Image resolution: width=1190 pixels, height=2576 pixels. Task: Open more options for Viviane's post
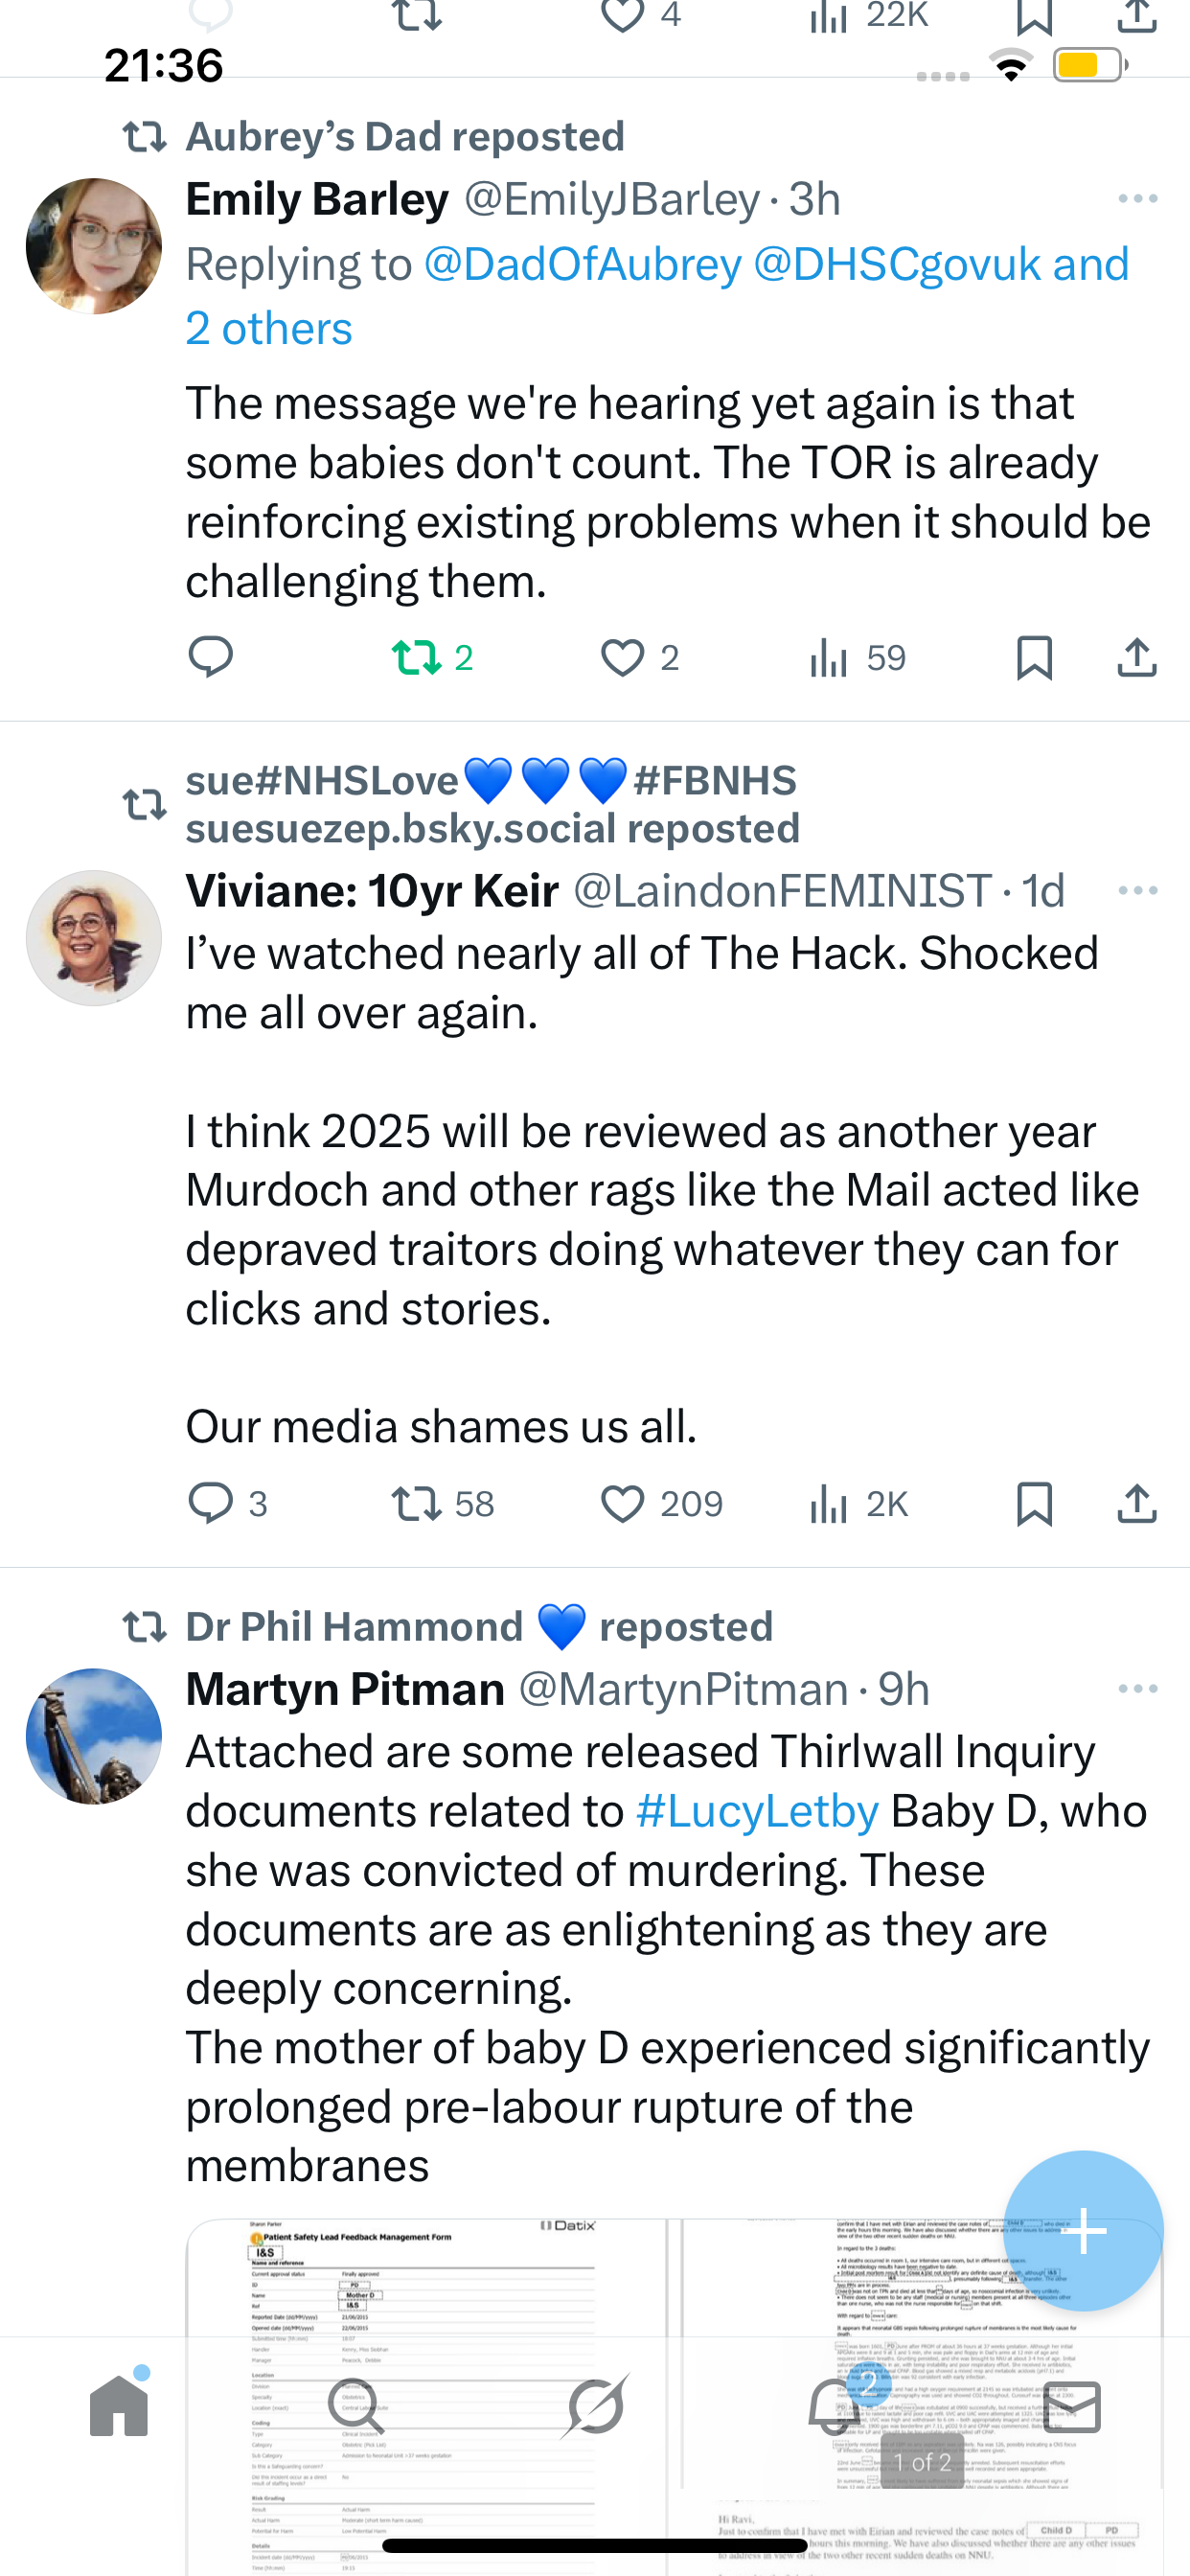(x=1138, y=890)
